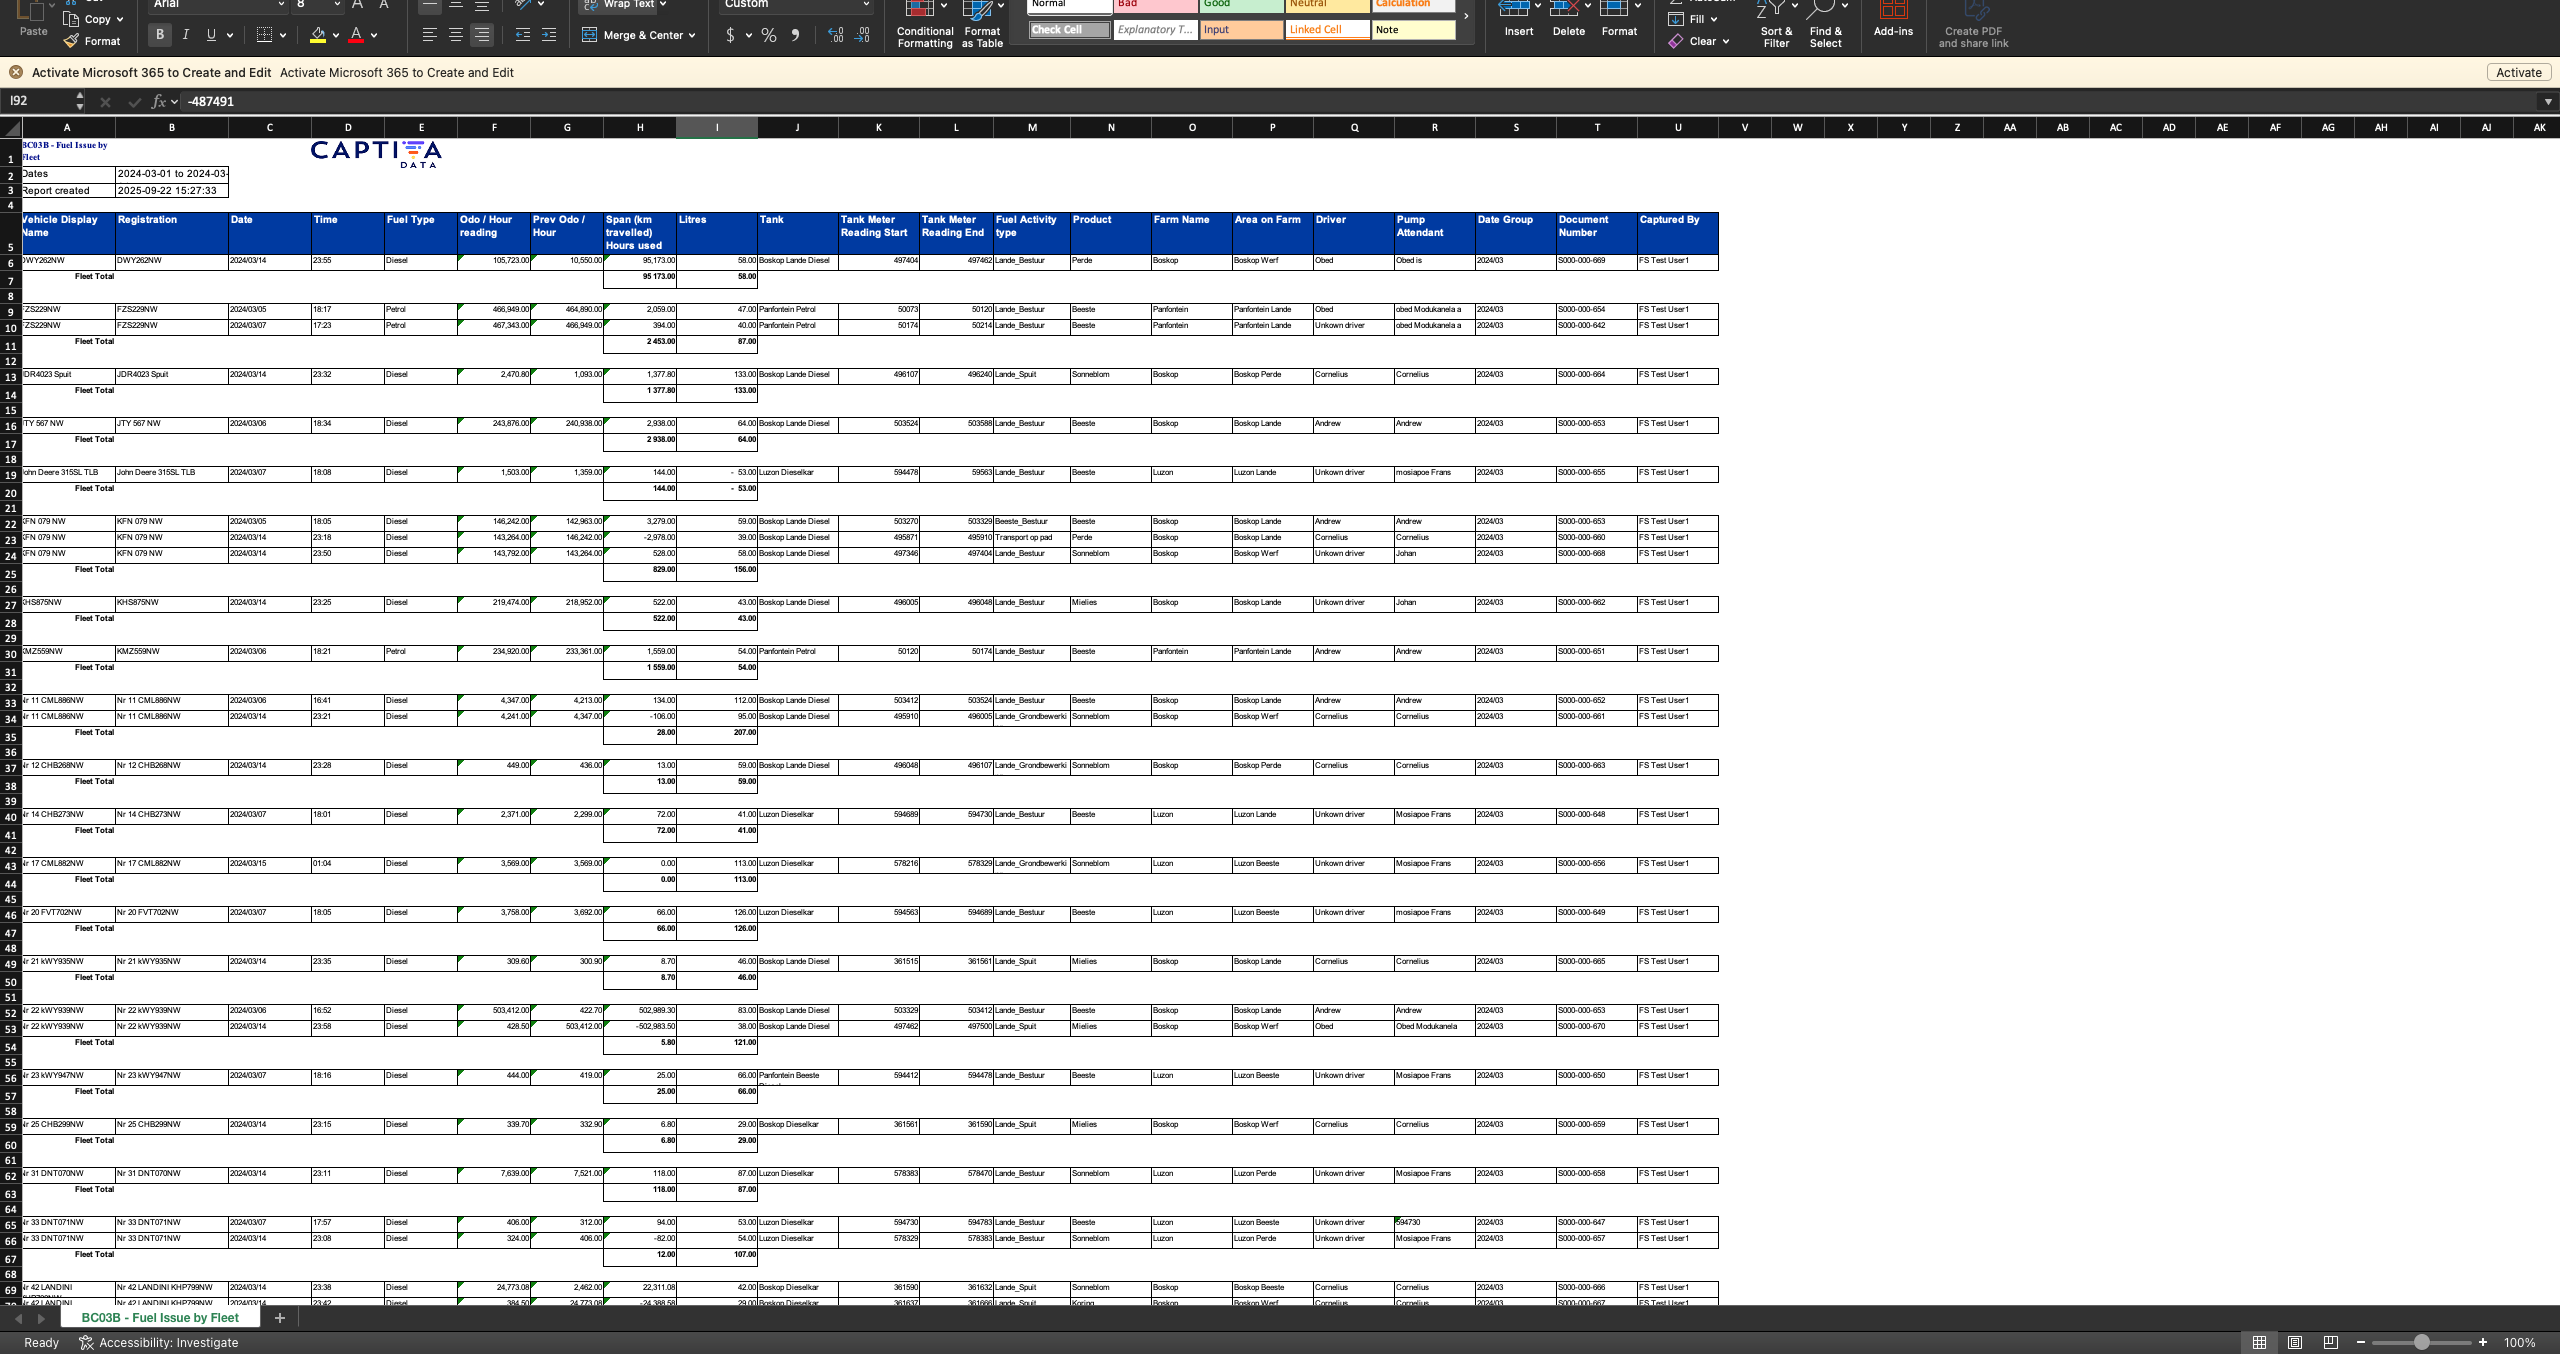Click the Activate button
The height and width of the screenshot is (1354, 2560).
tap(2518, 72)
